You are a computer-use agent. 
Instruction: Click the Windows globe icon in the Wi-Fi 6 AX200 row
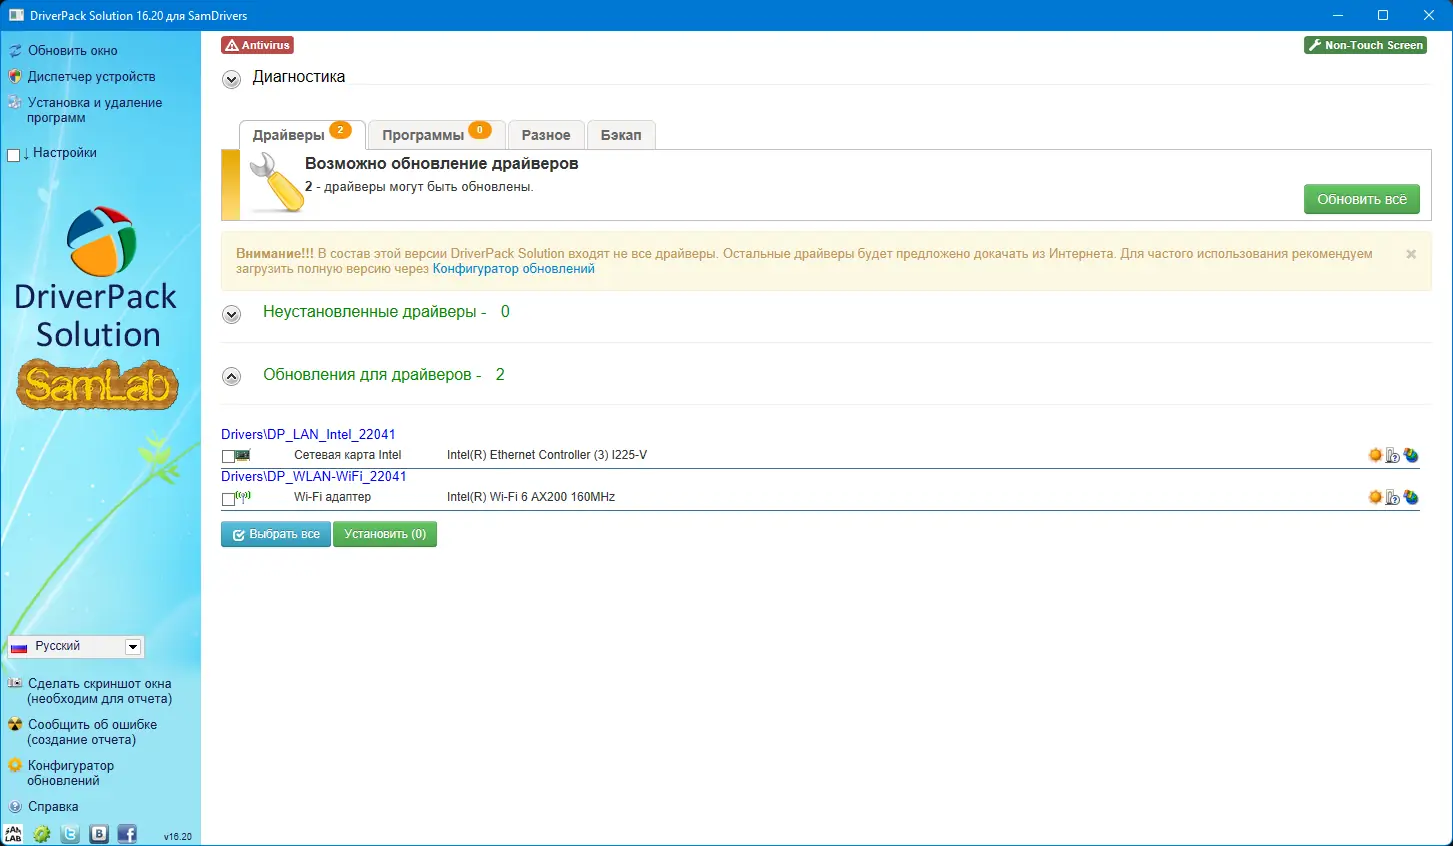pyautogui.click(x=1410, y=497)
